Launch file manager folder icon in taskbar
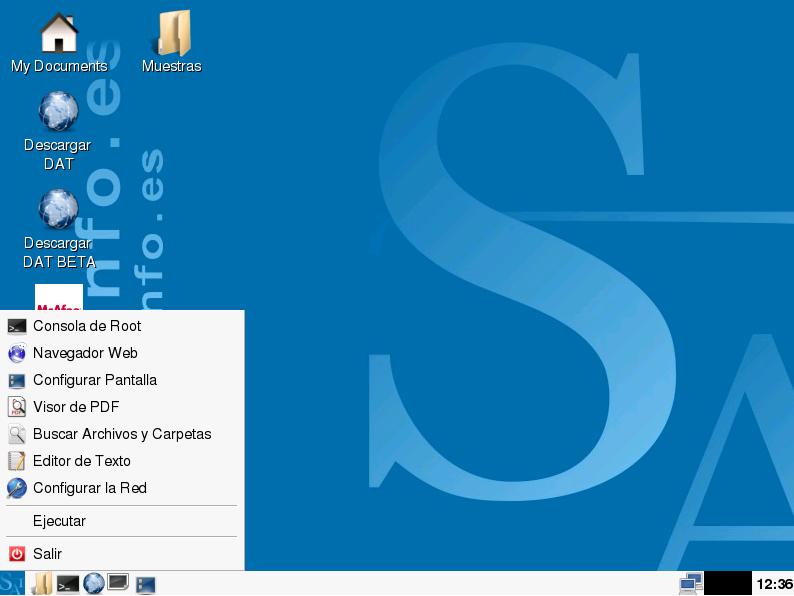Screen dimensions: 794x596 coord(42,583)
